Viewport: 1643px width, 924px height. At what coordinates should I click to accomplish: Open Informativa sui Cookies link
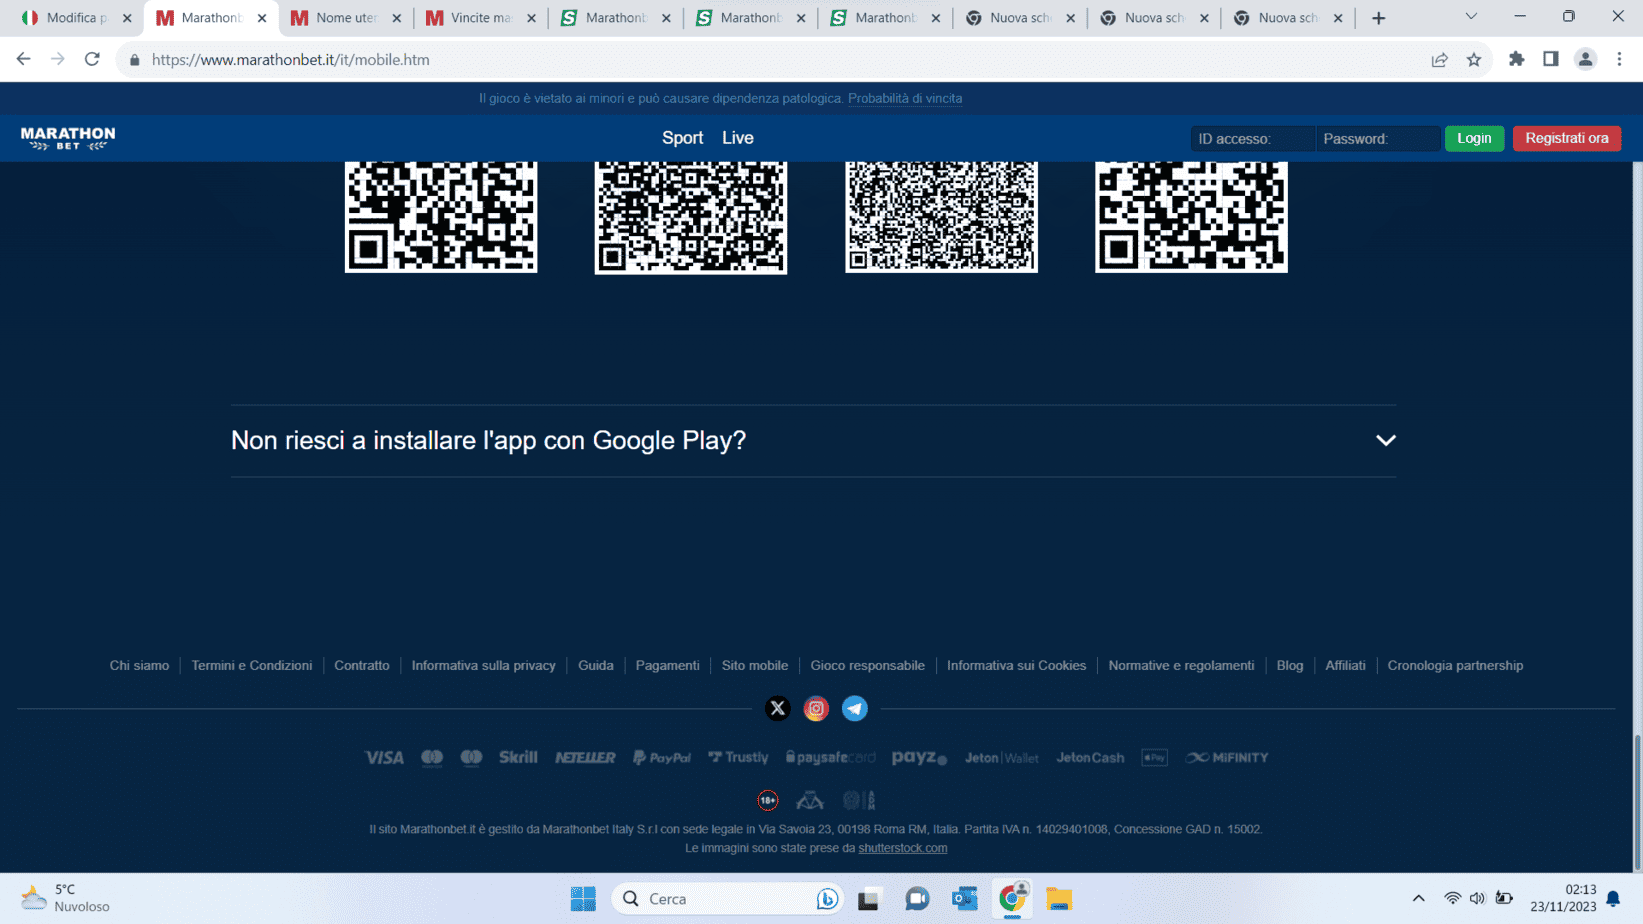coord(1016,665)
